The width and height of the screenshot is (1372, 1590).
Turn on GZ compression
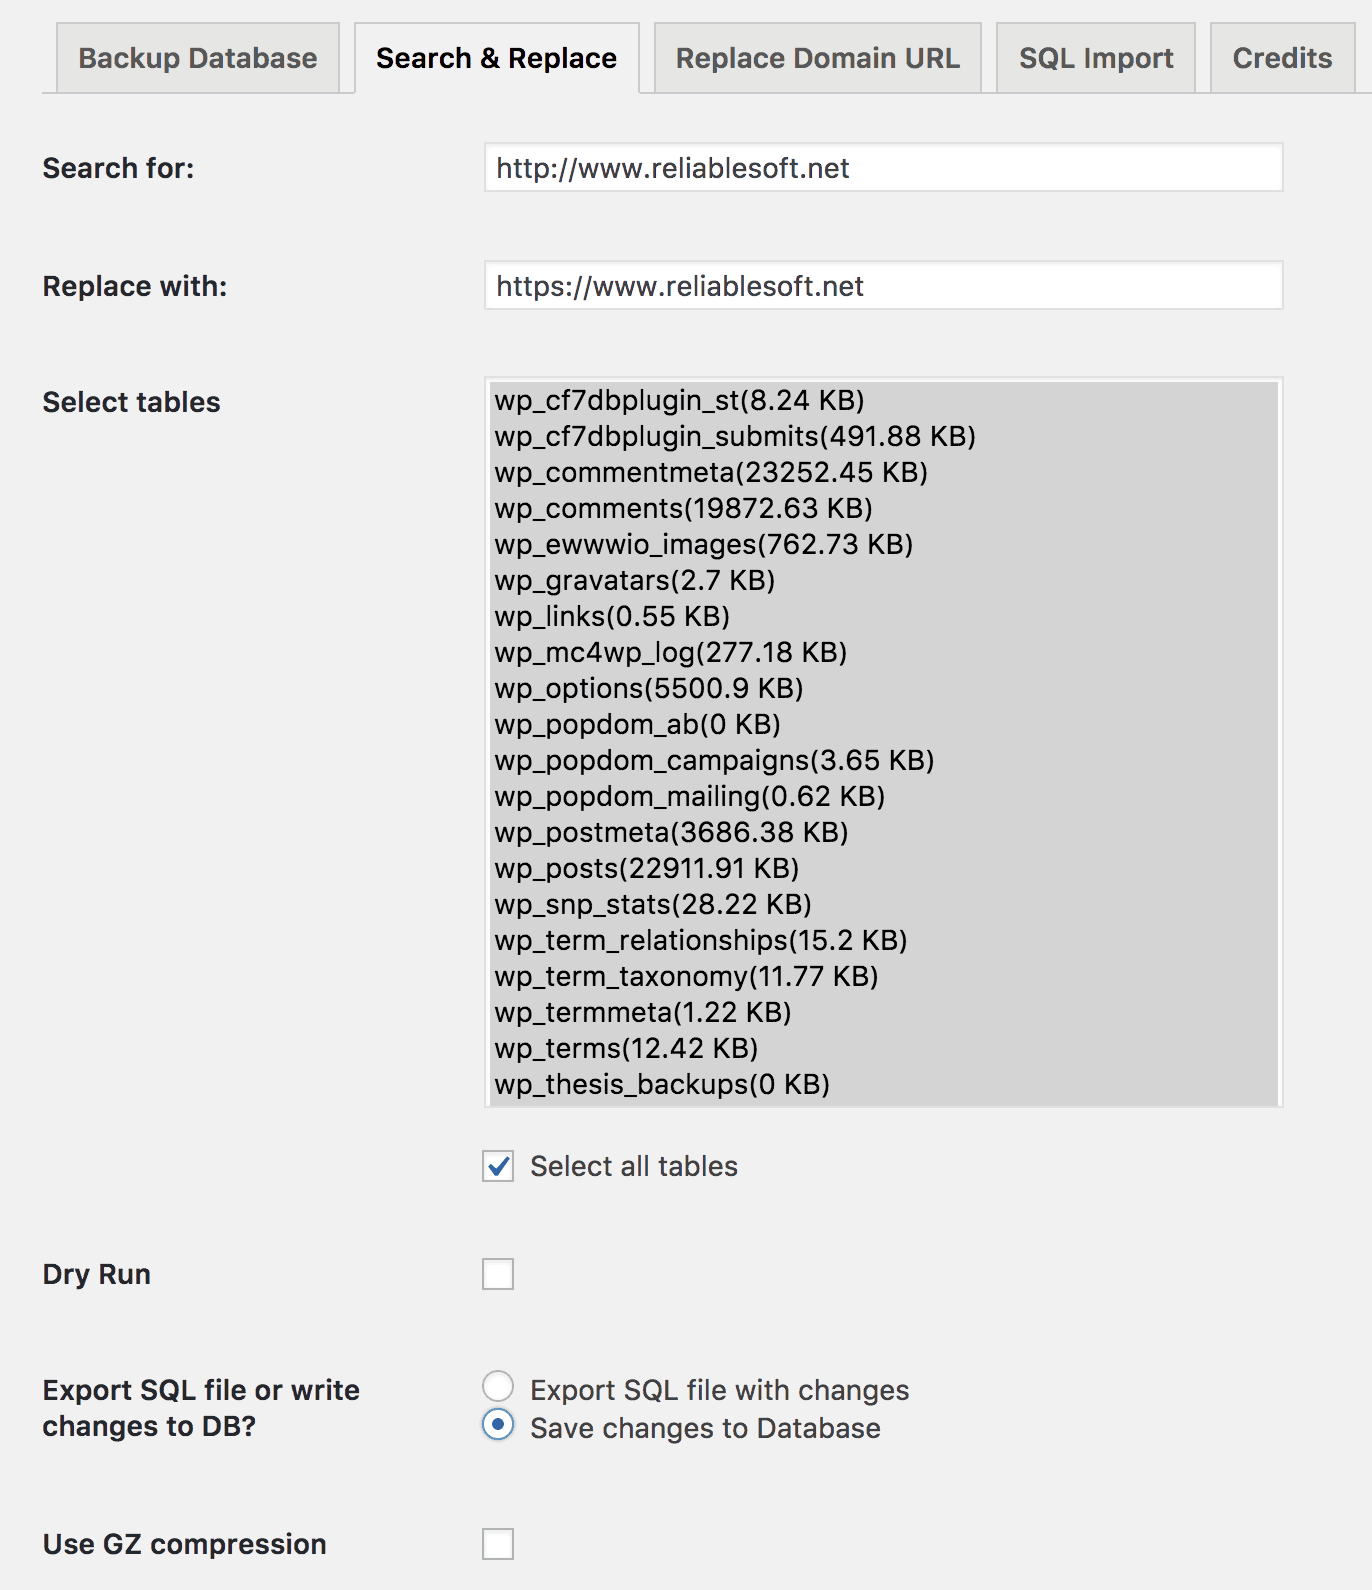click(x=497, y=1544)
